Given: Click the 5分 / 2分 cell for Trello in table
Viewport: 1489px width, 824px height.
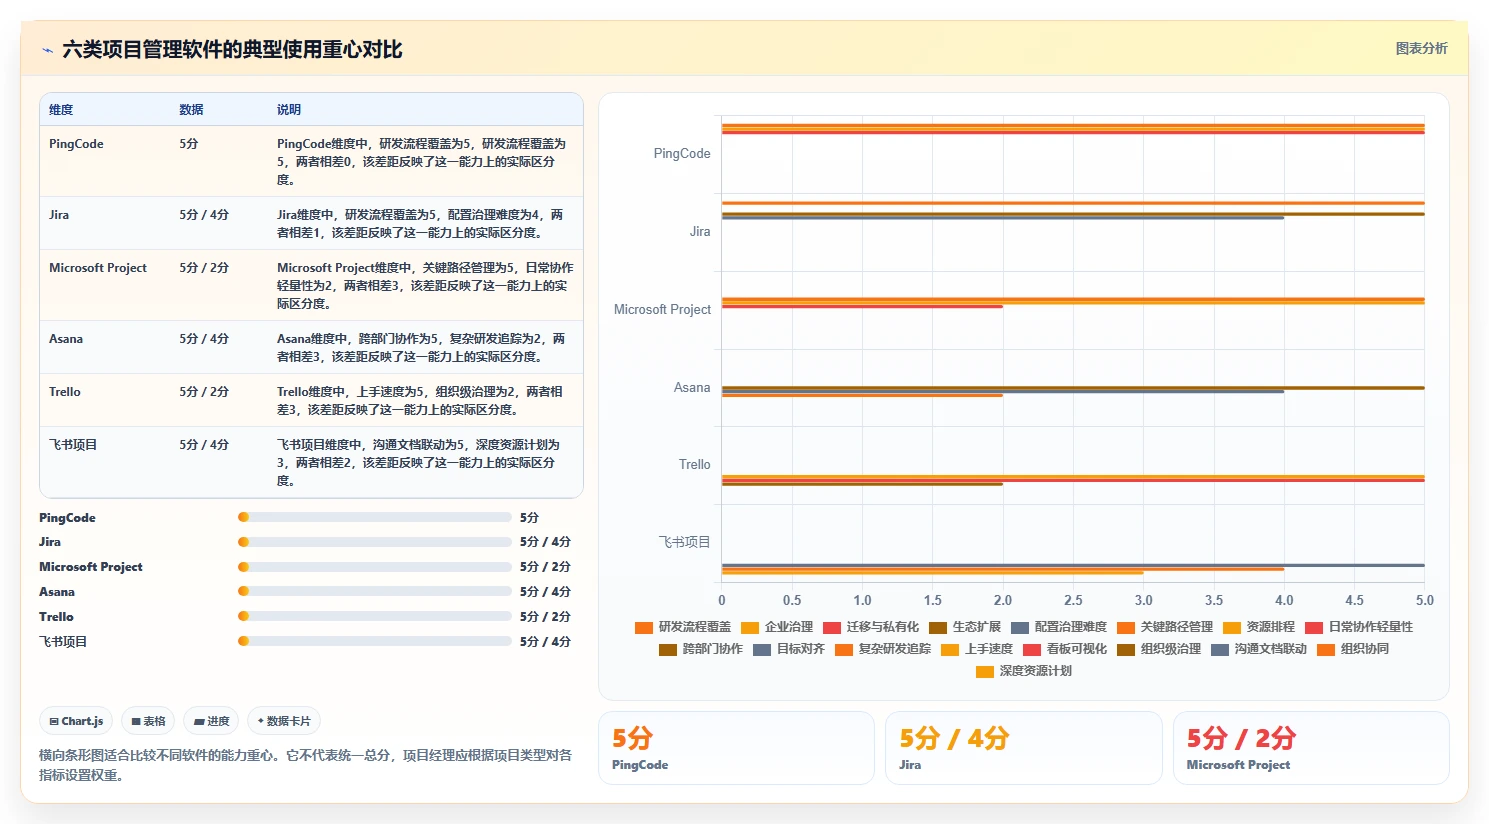Looking at the screenshot, I should pos(204,392).
